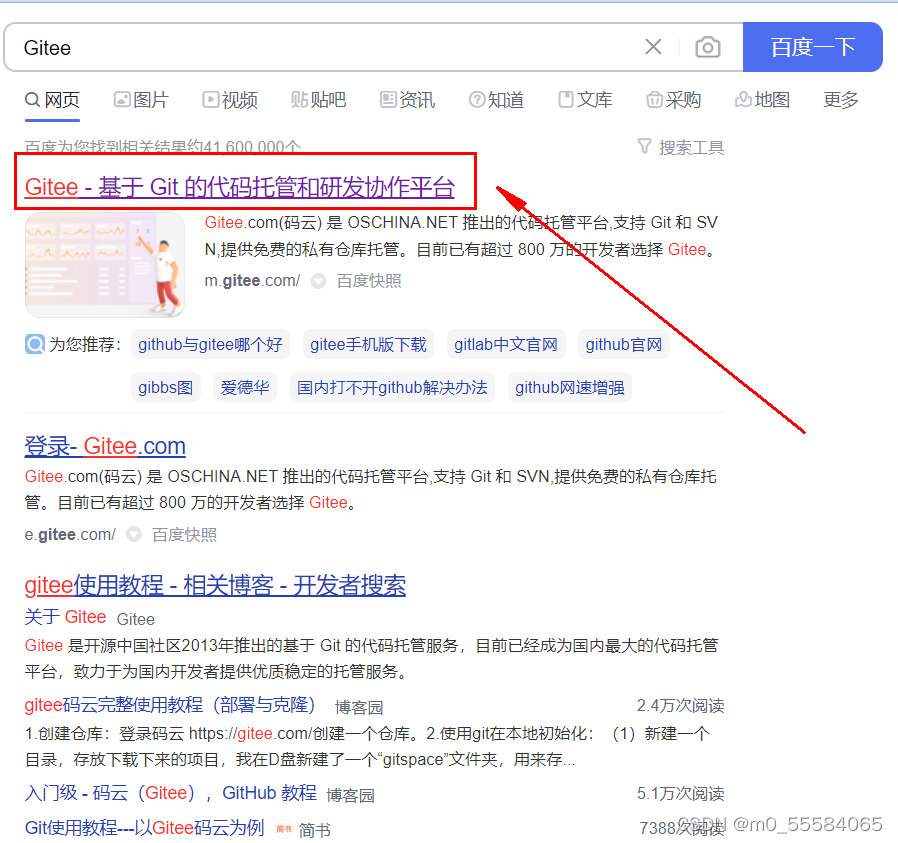Open the 知道 tab
898x843 pixels.
coord(496,100)
